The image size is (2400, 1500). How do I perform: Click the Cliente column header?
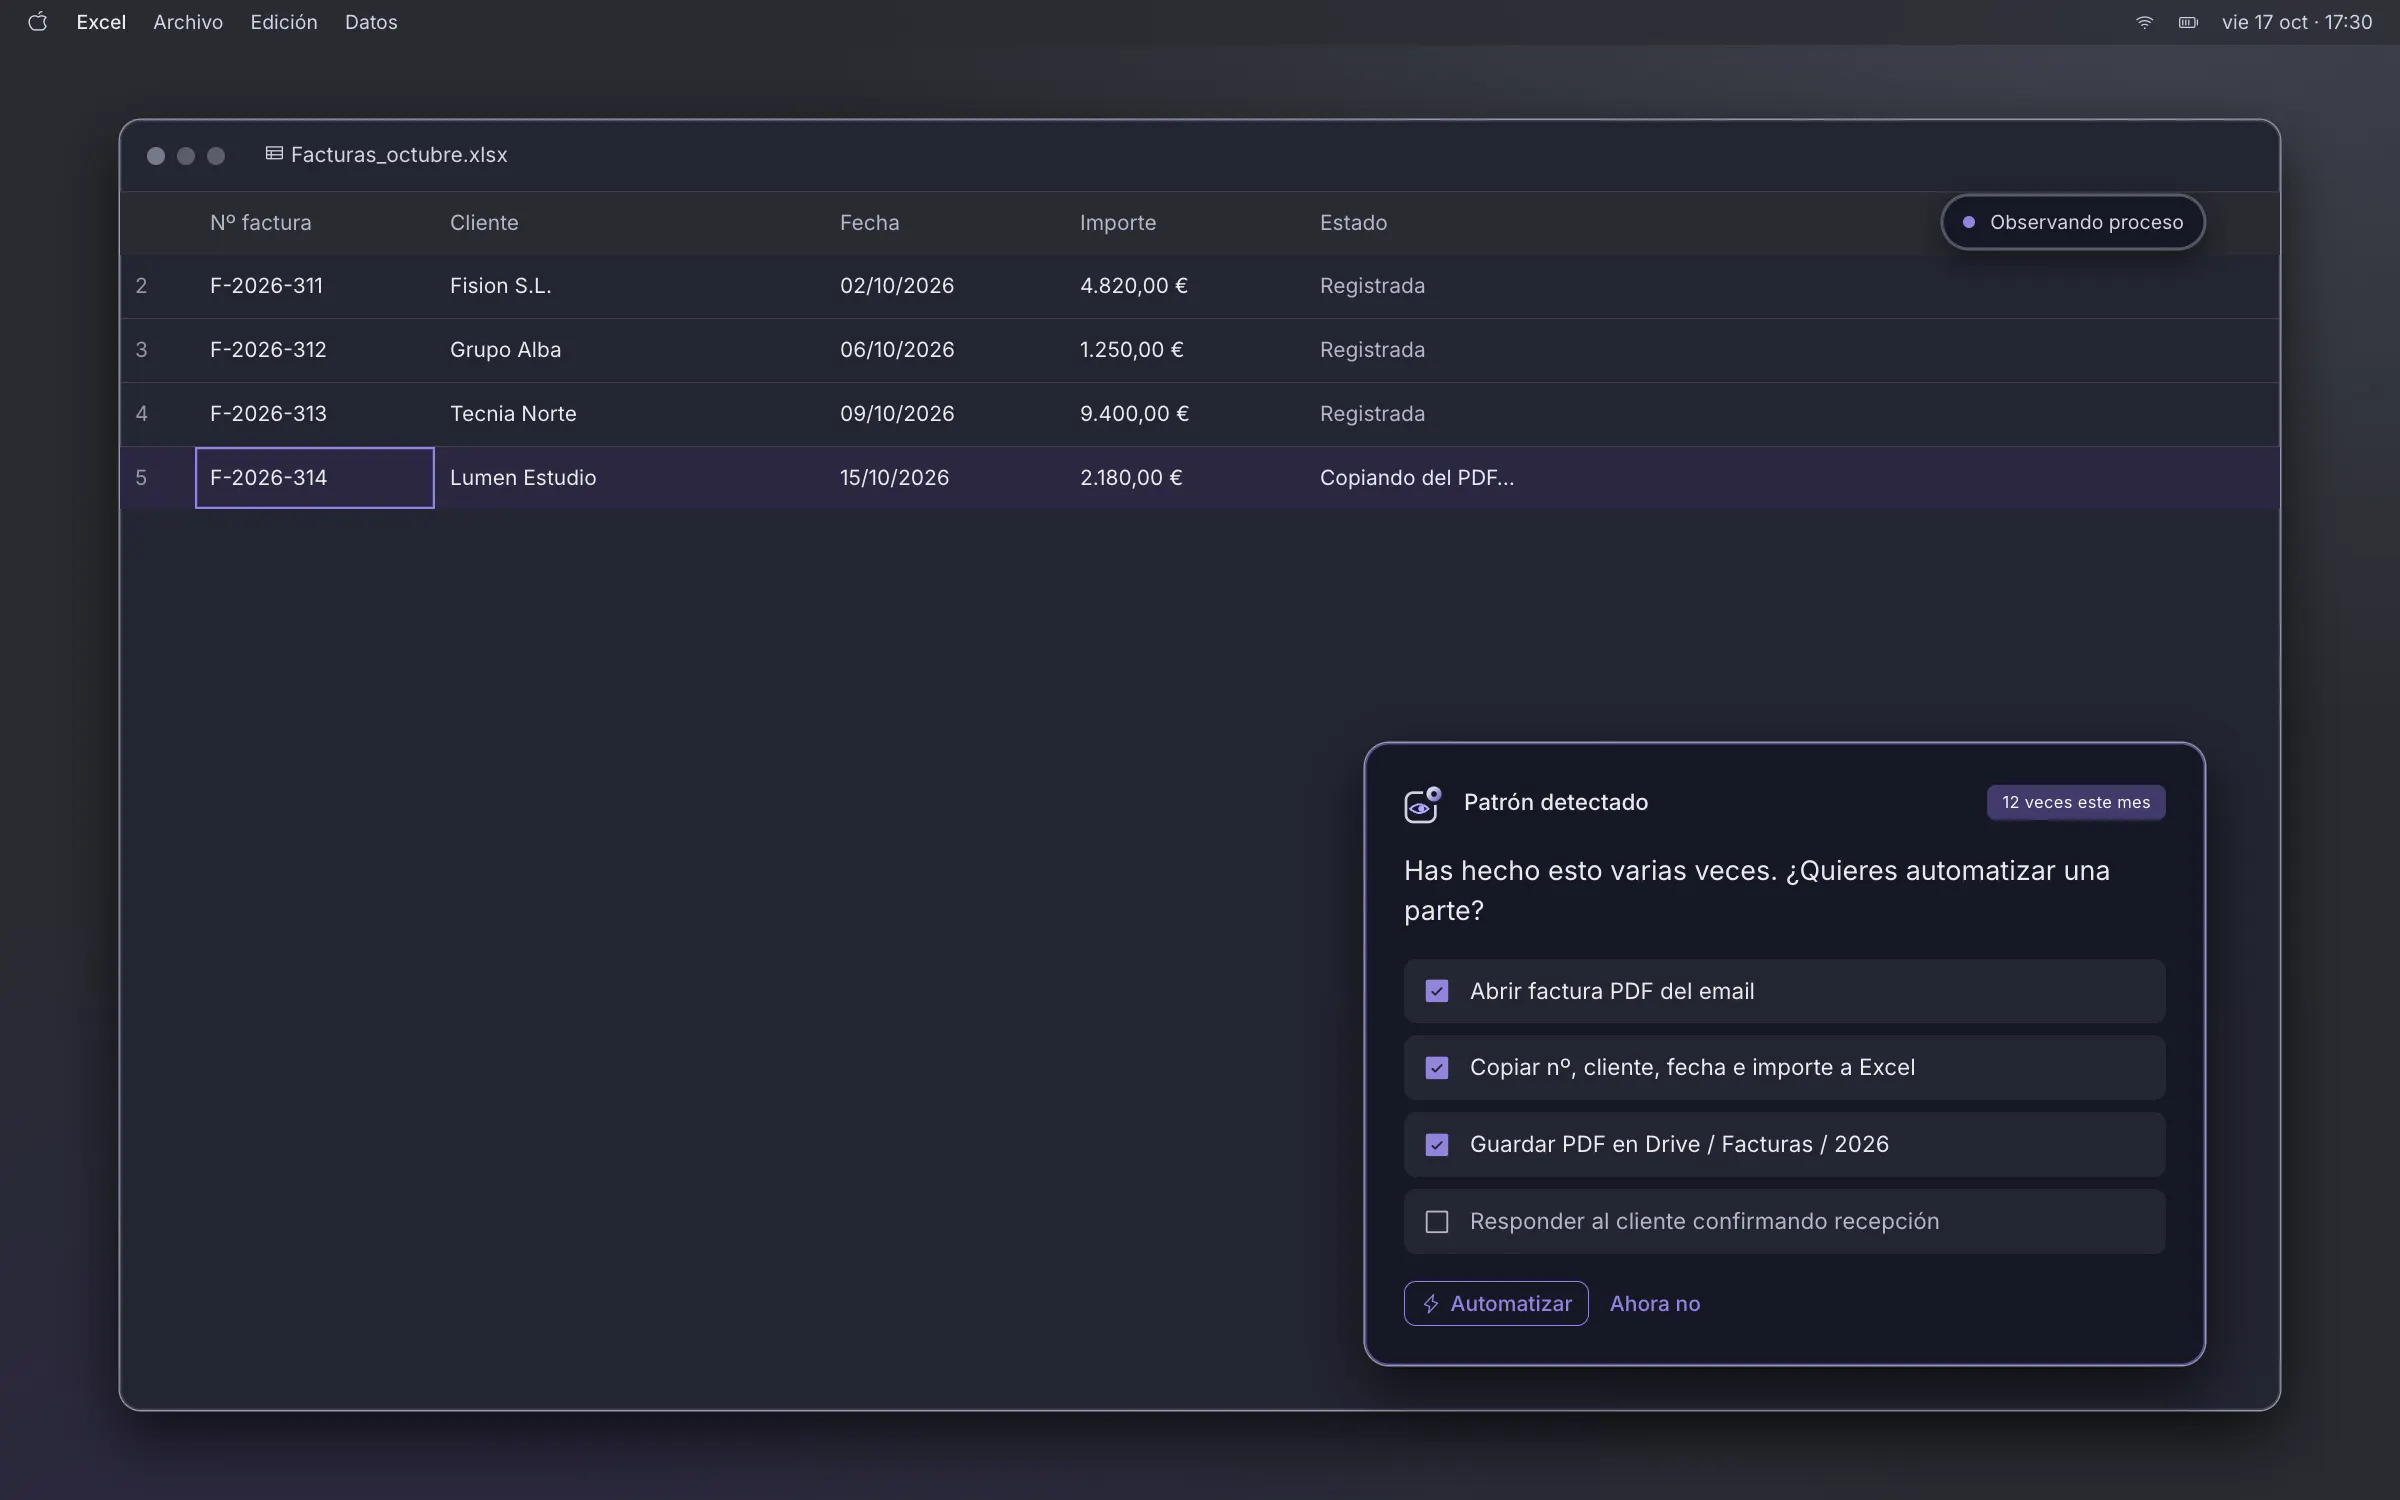click(x=484, y=223)
